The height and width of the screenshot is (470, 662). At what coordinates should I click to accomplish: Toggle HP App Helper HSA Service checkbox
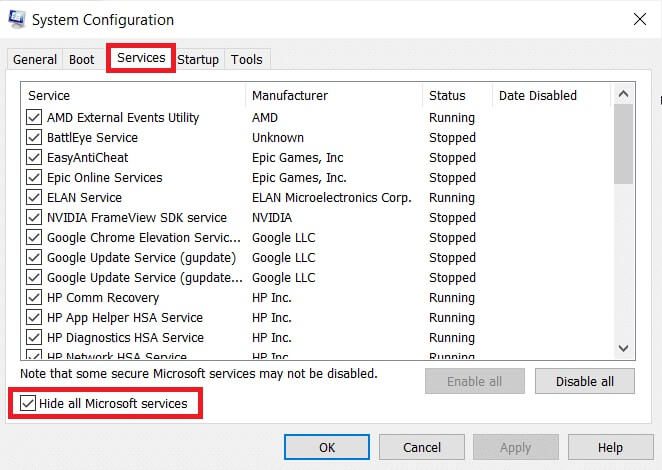click(34, 317)
